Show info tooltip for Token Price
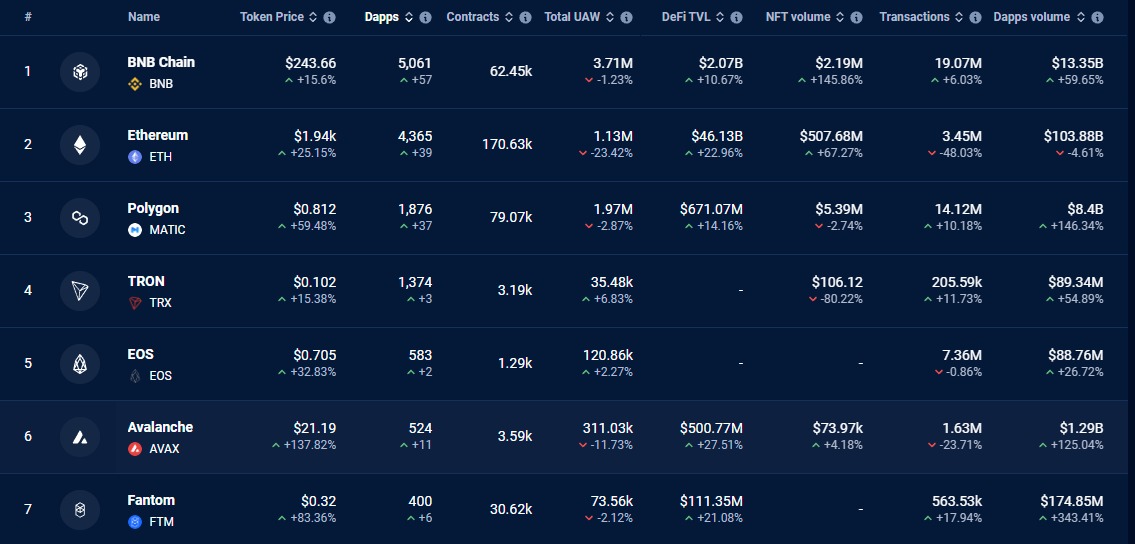This screenshot has width=1135, height=544. point(329,17)
